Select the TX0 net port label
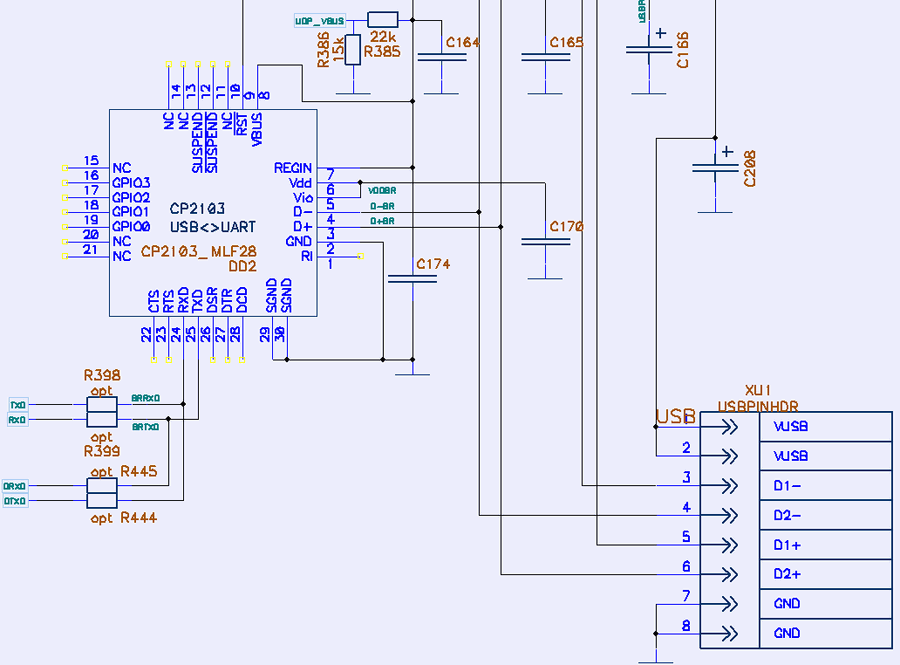This screenshot has height=665, width=900. point(17,404)
